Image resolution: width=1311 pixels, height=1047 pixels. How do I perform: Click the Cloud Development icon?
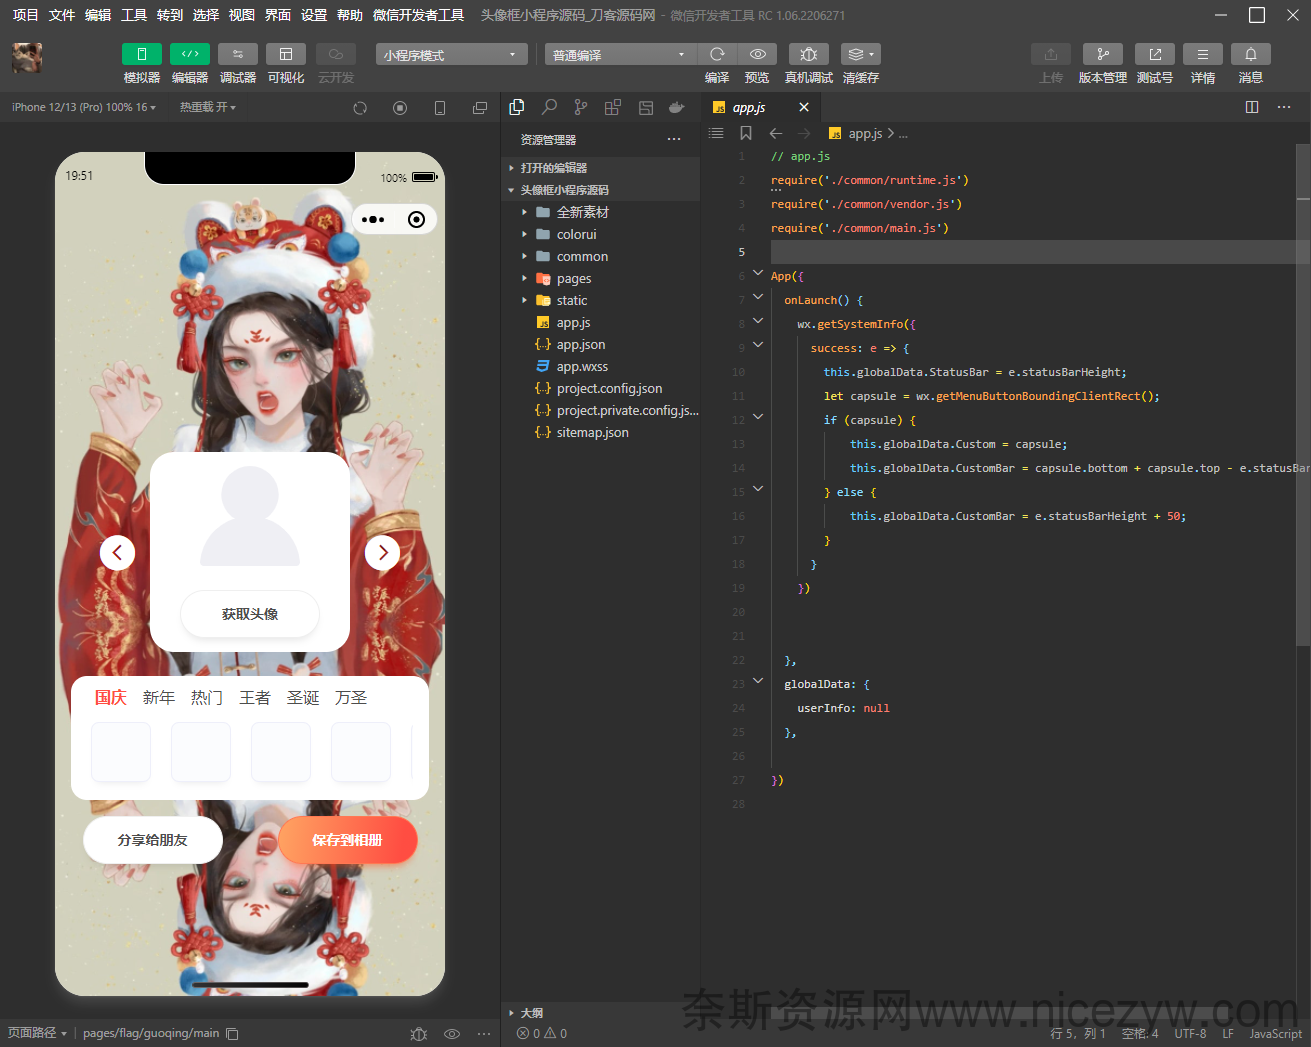tap(336, 54)
